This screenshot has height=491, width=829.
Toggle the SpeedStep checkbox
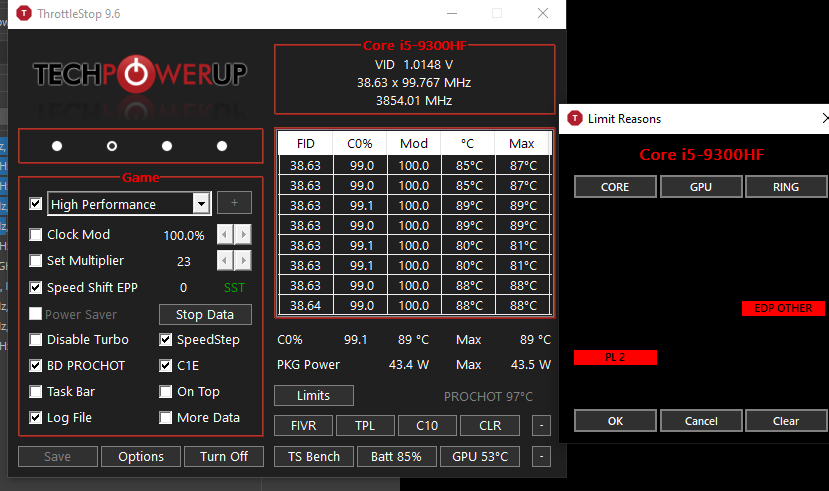165,339
